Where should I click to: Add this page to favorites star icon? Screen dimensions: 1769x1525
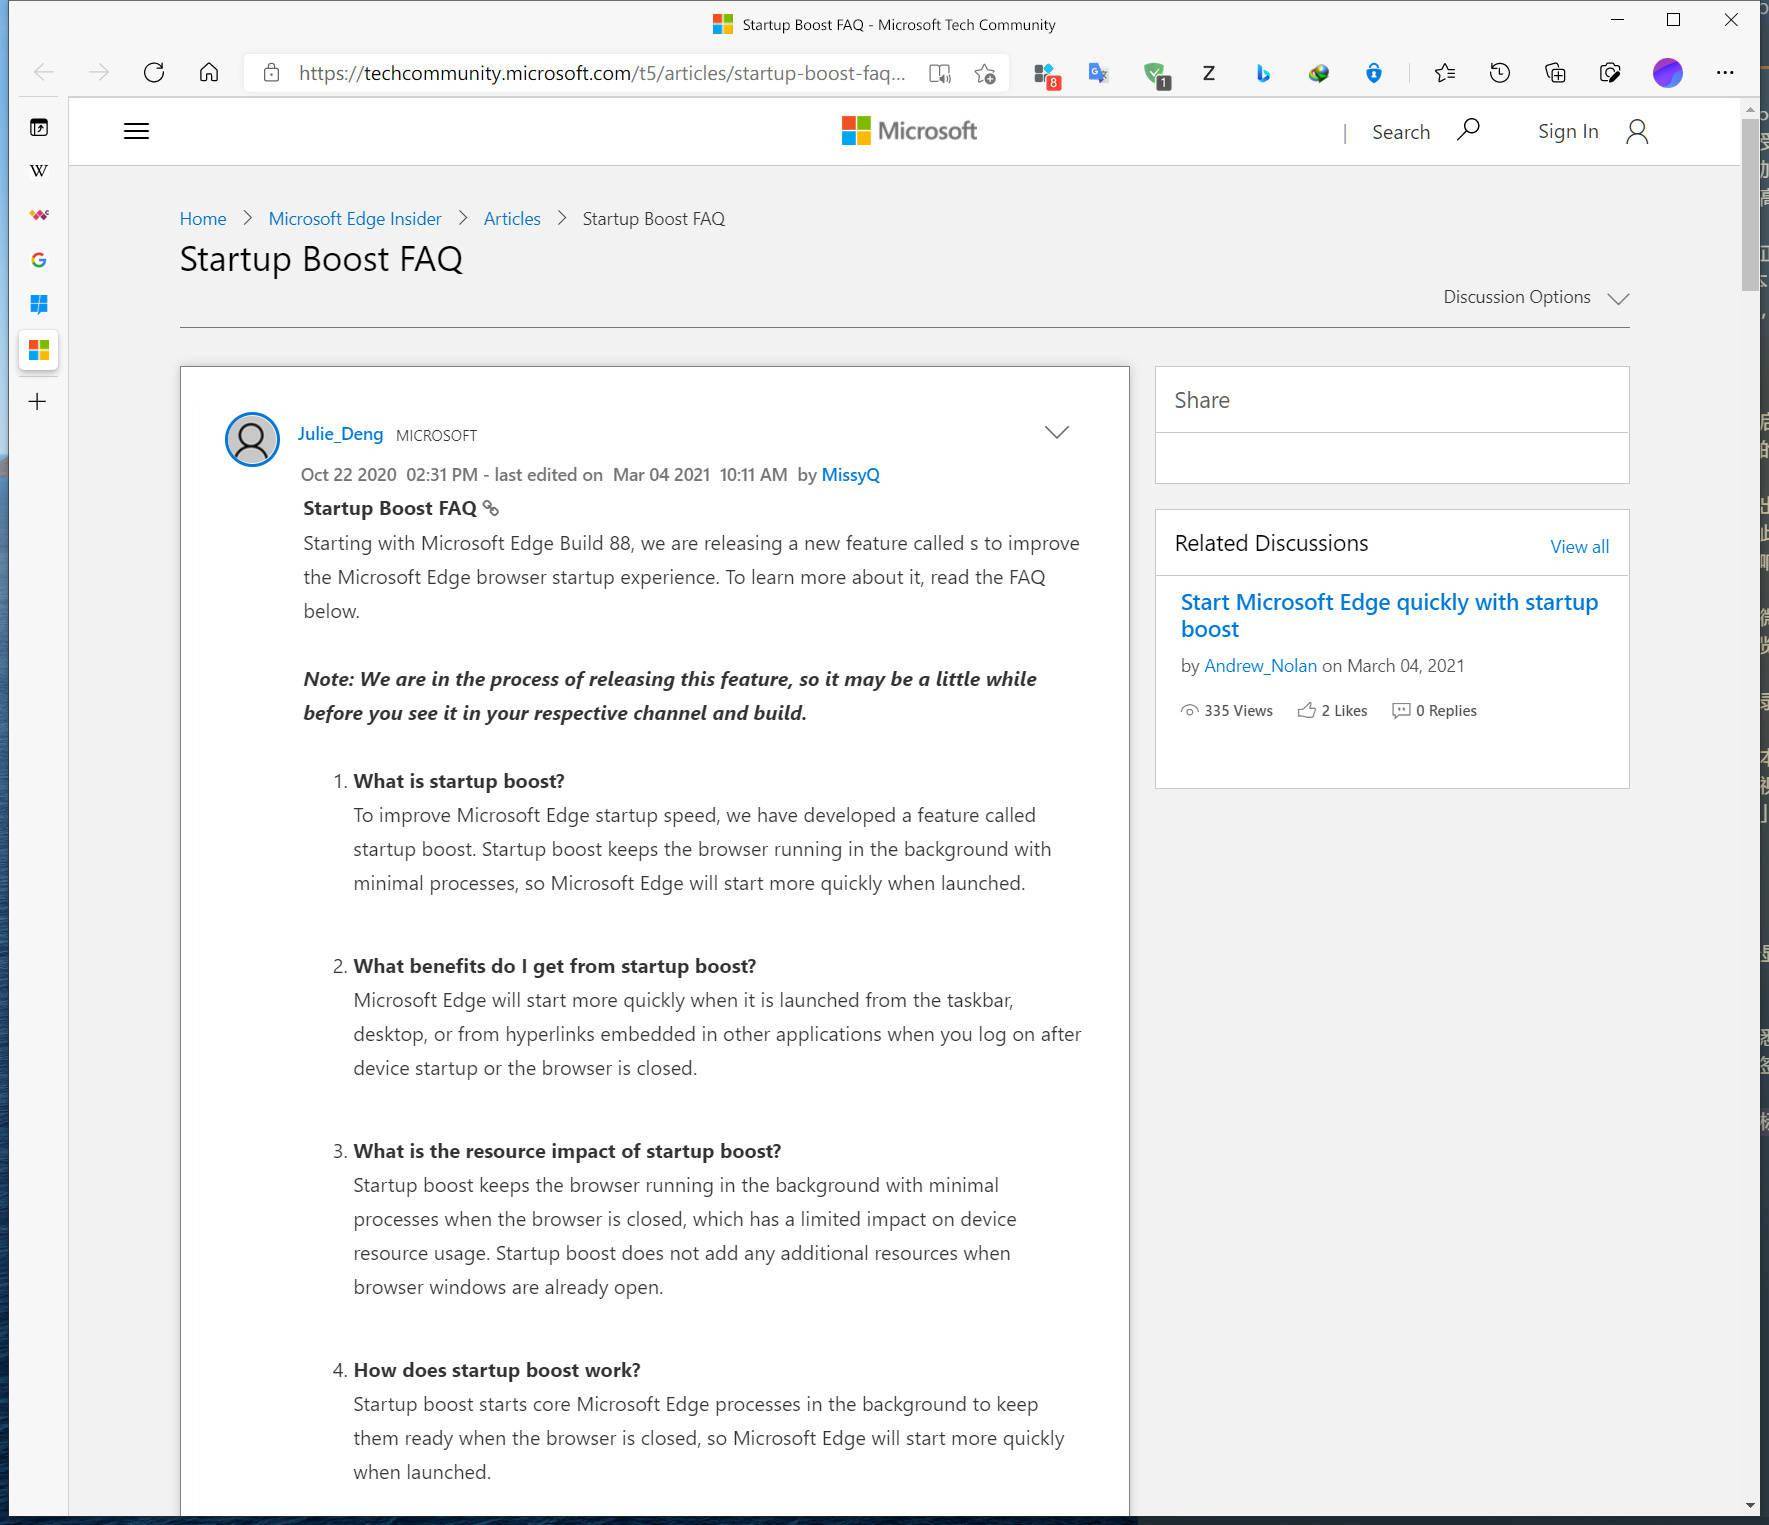[x=985, y=73]
